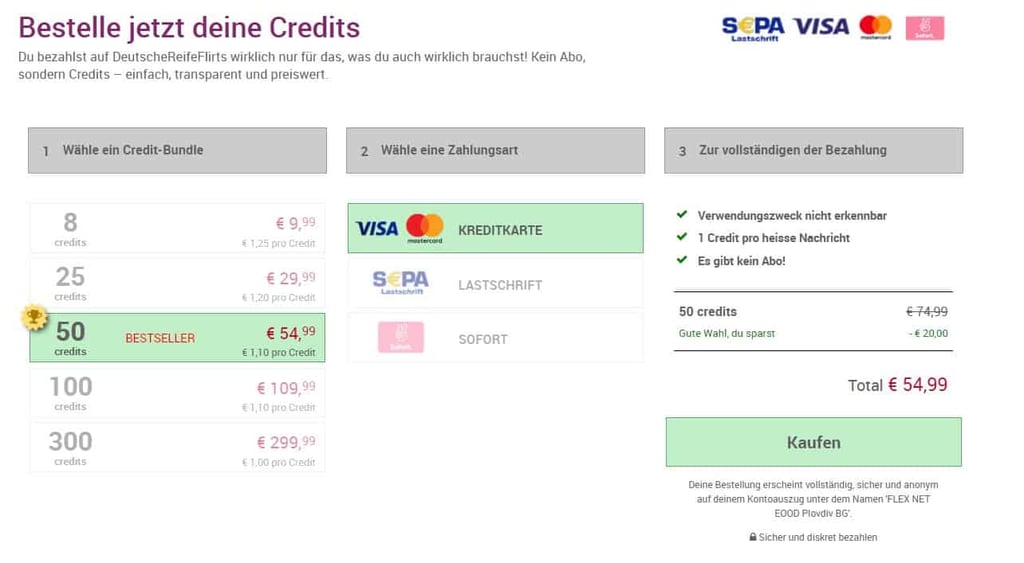Click the VISA logo in the header
This screenshot has height=563, width=1024.
pyautogui.click(x=821, y=27)
